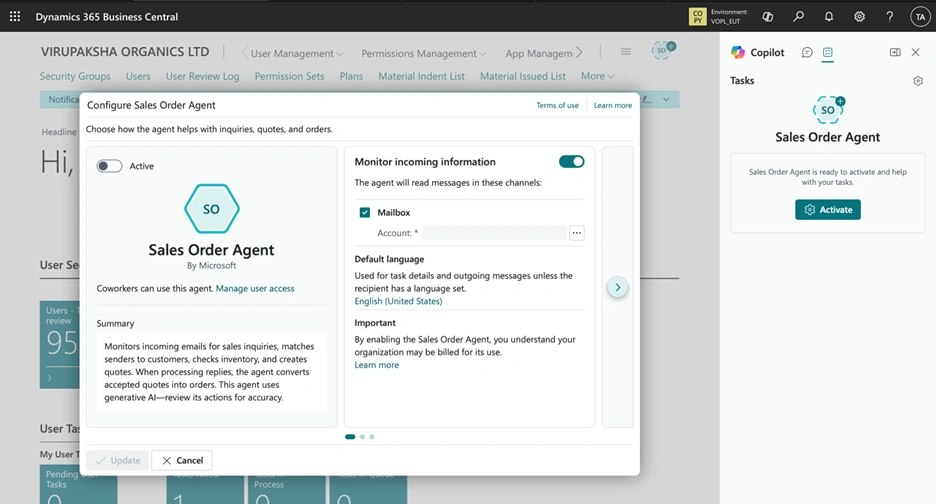Click the mailbox Account input field

tap(494, 233)
